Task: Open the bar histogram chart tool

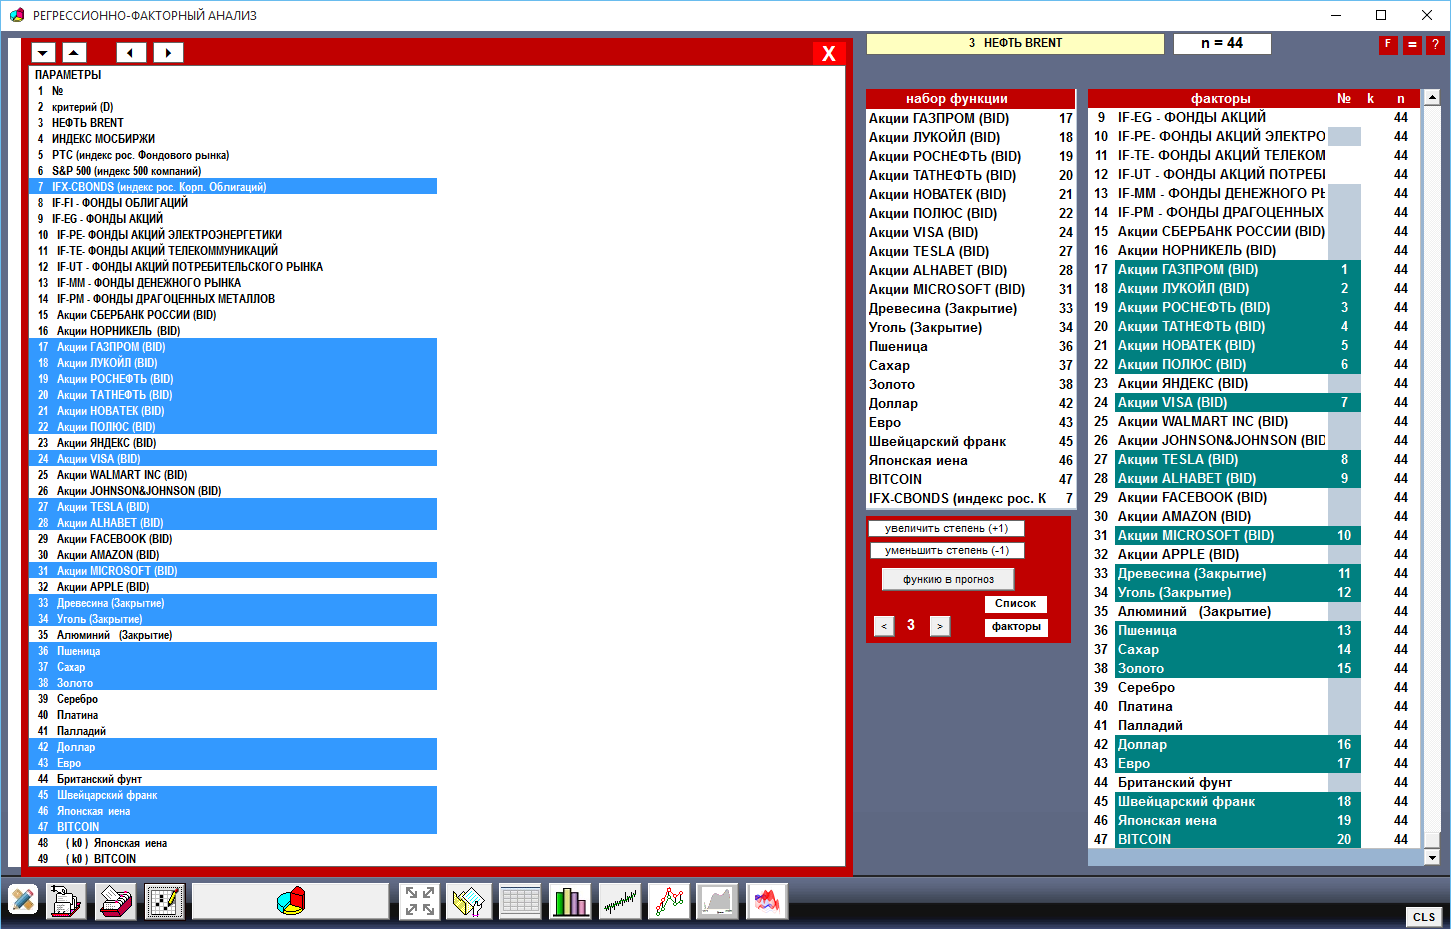Action: (x=570, y=901)
